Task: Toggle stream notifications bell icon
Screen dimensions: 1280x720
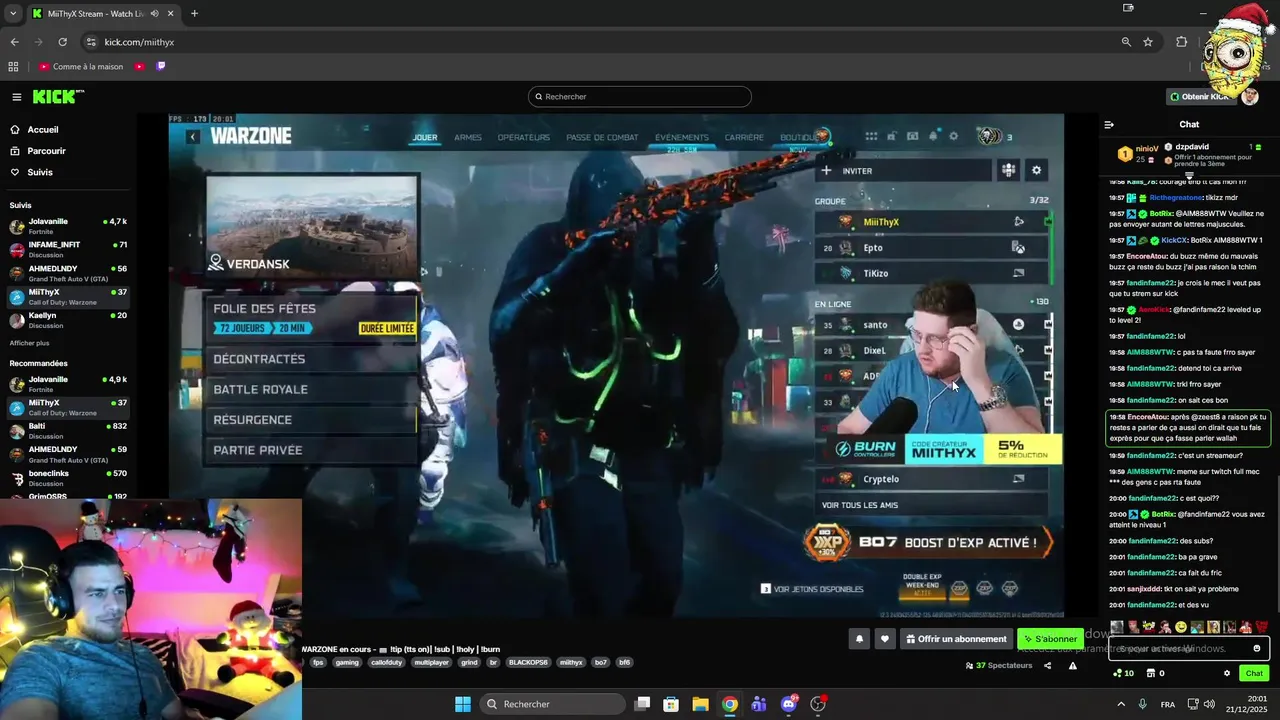Action: click(859, 639)
